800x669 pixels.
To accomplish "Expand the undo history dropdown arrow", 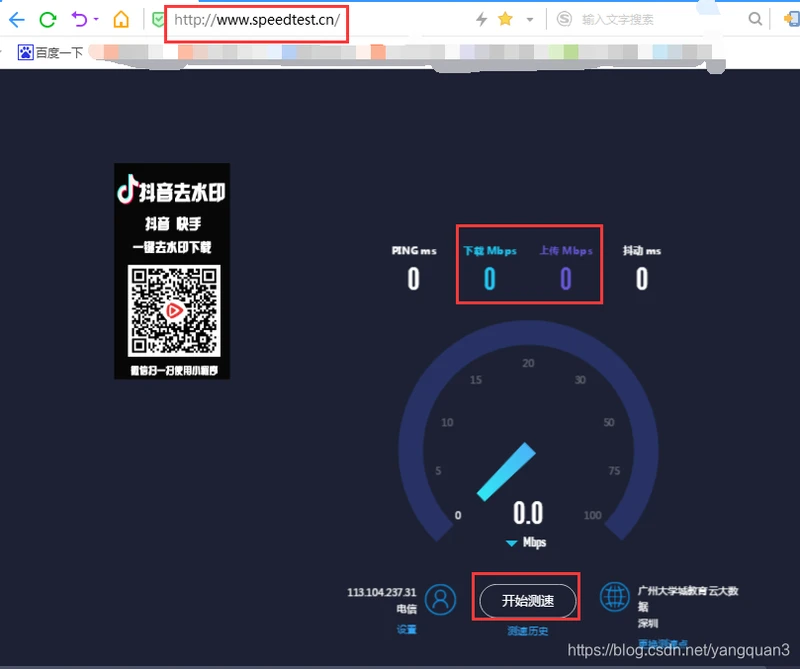I will [96, 20].
